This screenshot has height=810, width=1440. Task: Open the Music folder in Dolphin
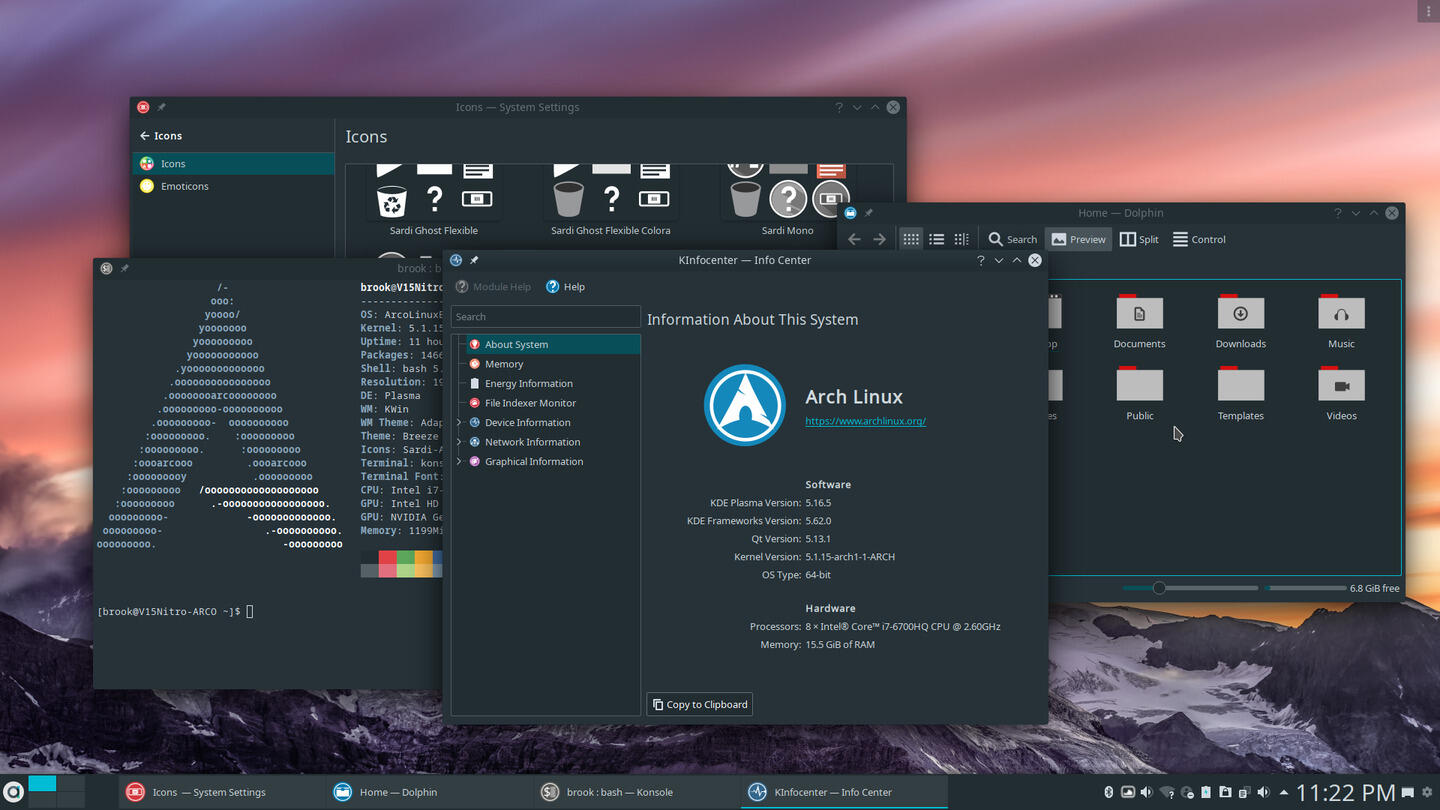click(1341, 321)
